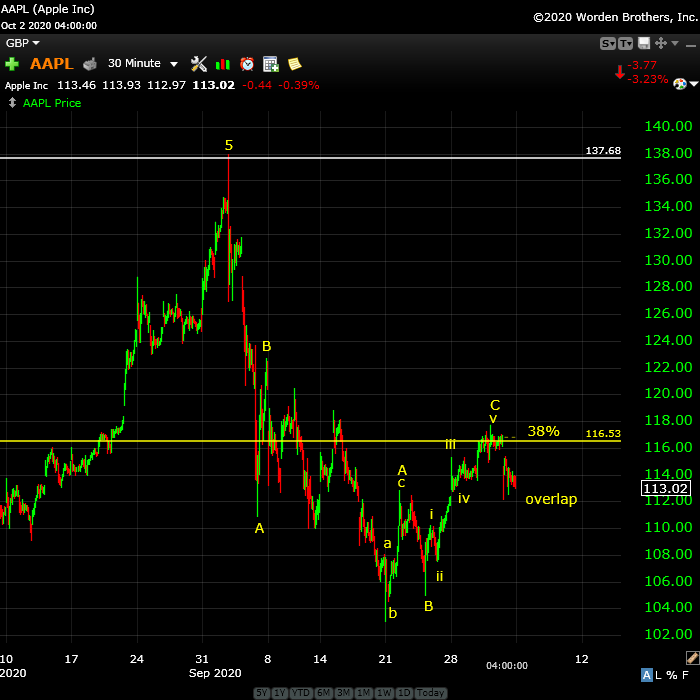Image resolution: width=700 pixels, height=700 pixels.
Task: Select the 1D time range button
Action: (404, 693)
